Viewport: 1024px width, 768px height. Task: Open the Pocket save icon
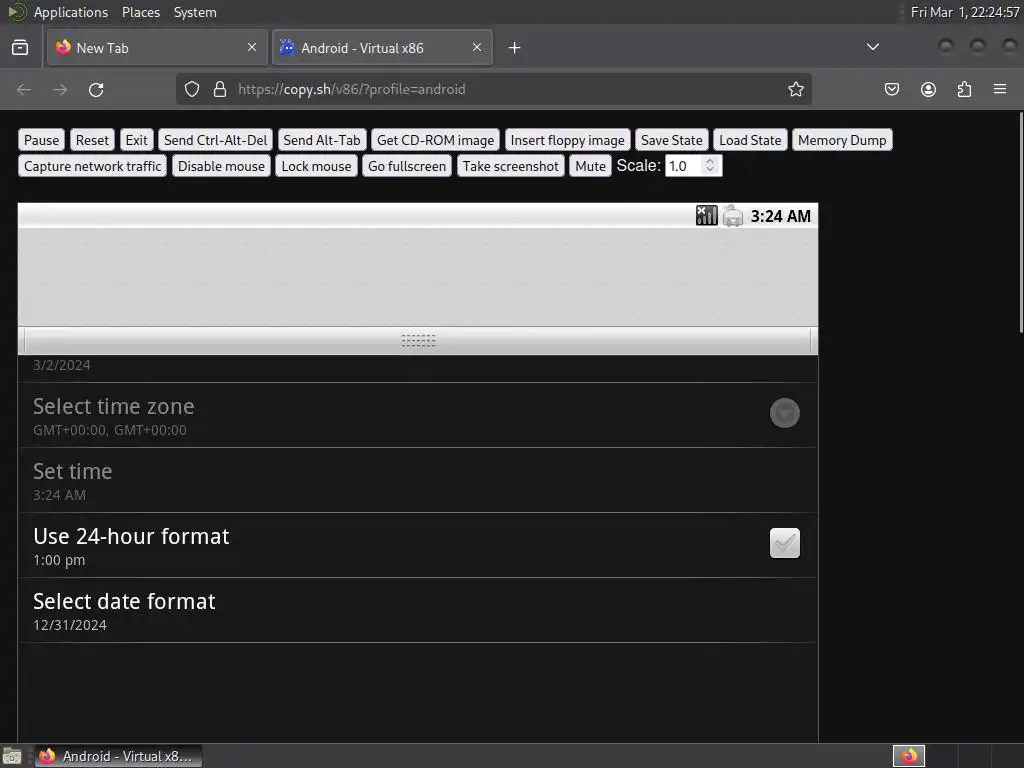892,89
